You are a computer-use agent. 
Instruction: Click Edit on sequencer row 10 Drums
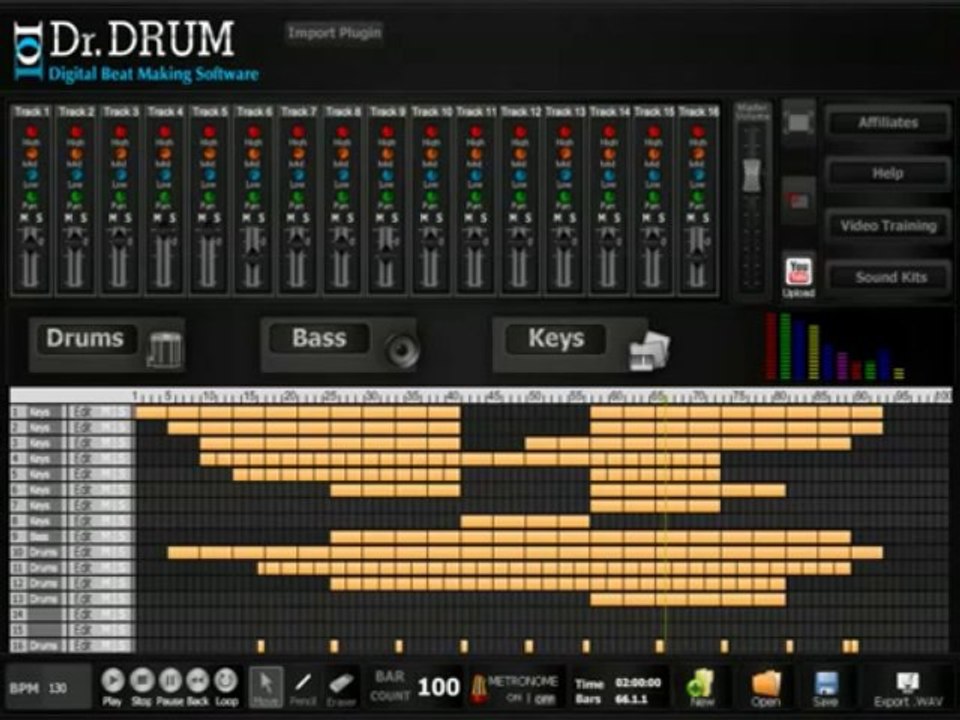[x=82, y=553]
